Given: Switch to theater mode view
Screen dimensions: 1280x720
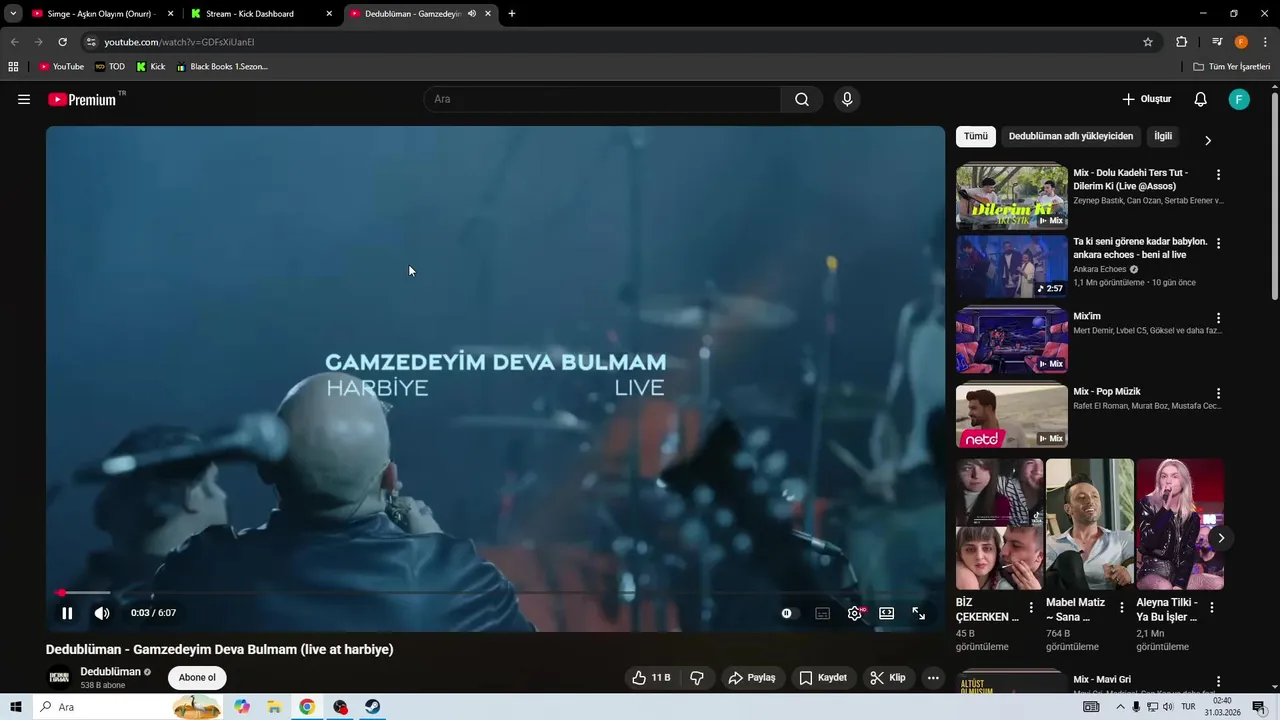Looking at the screenshot, I should coord(886,613).
